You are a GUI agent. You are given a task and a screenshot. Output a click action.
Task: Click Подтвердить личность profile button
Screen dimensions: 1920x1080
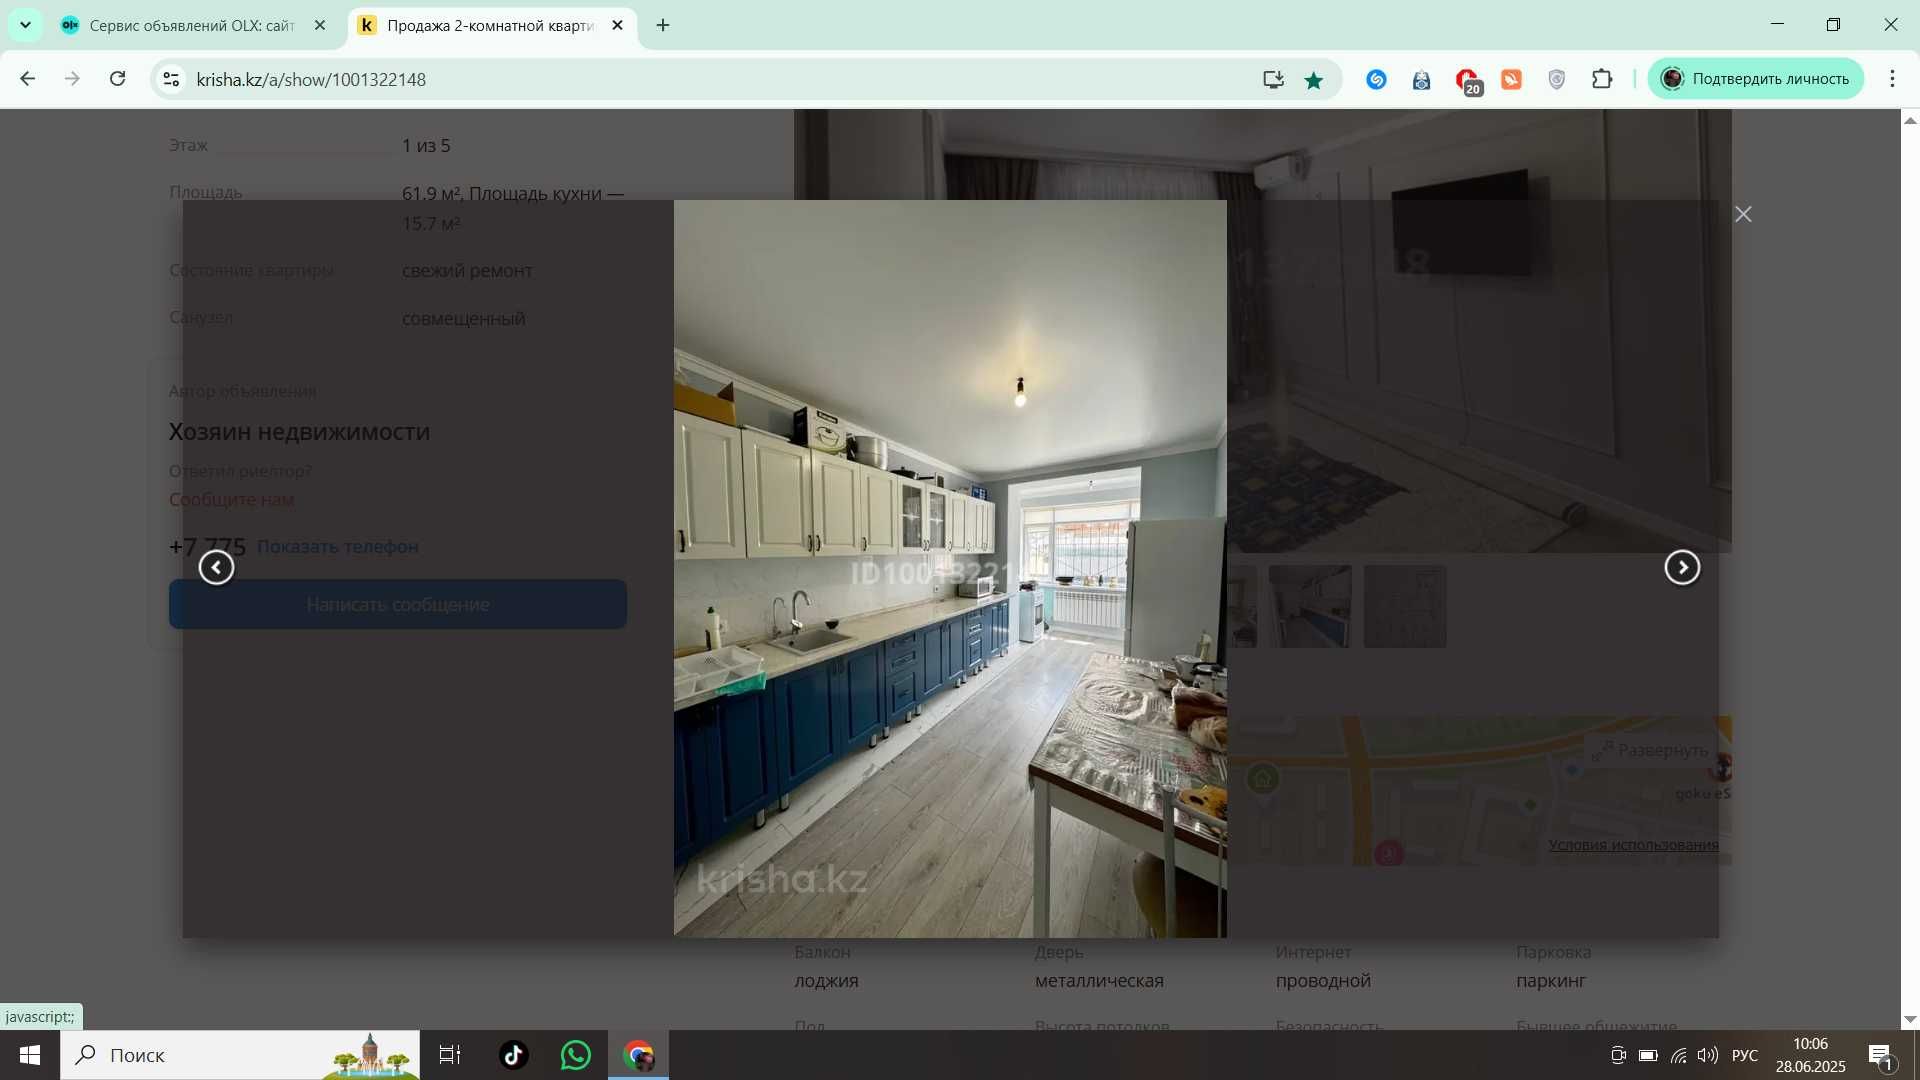coord(1756,79)
